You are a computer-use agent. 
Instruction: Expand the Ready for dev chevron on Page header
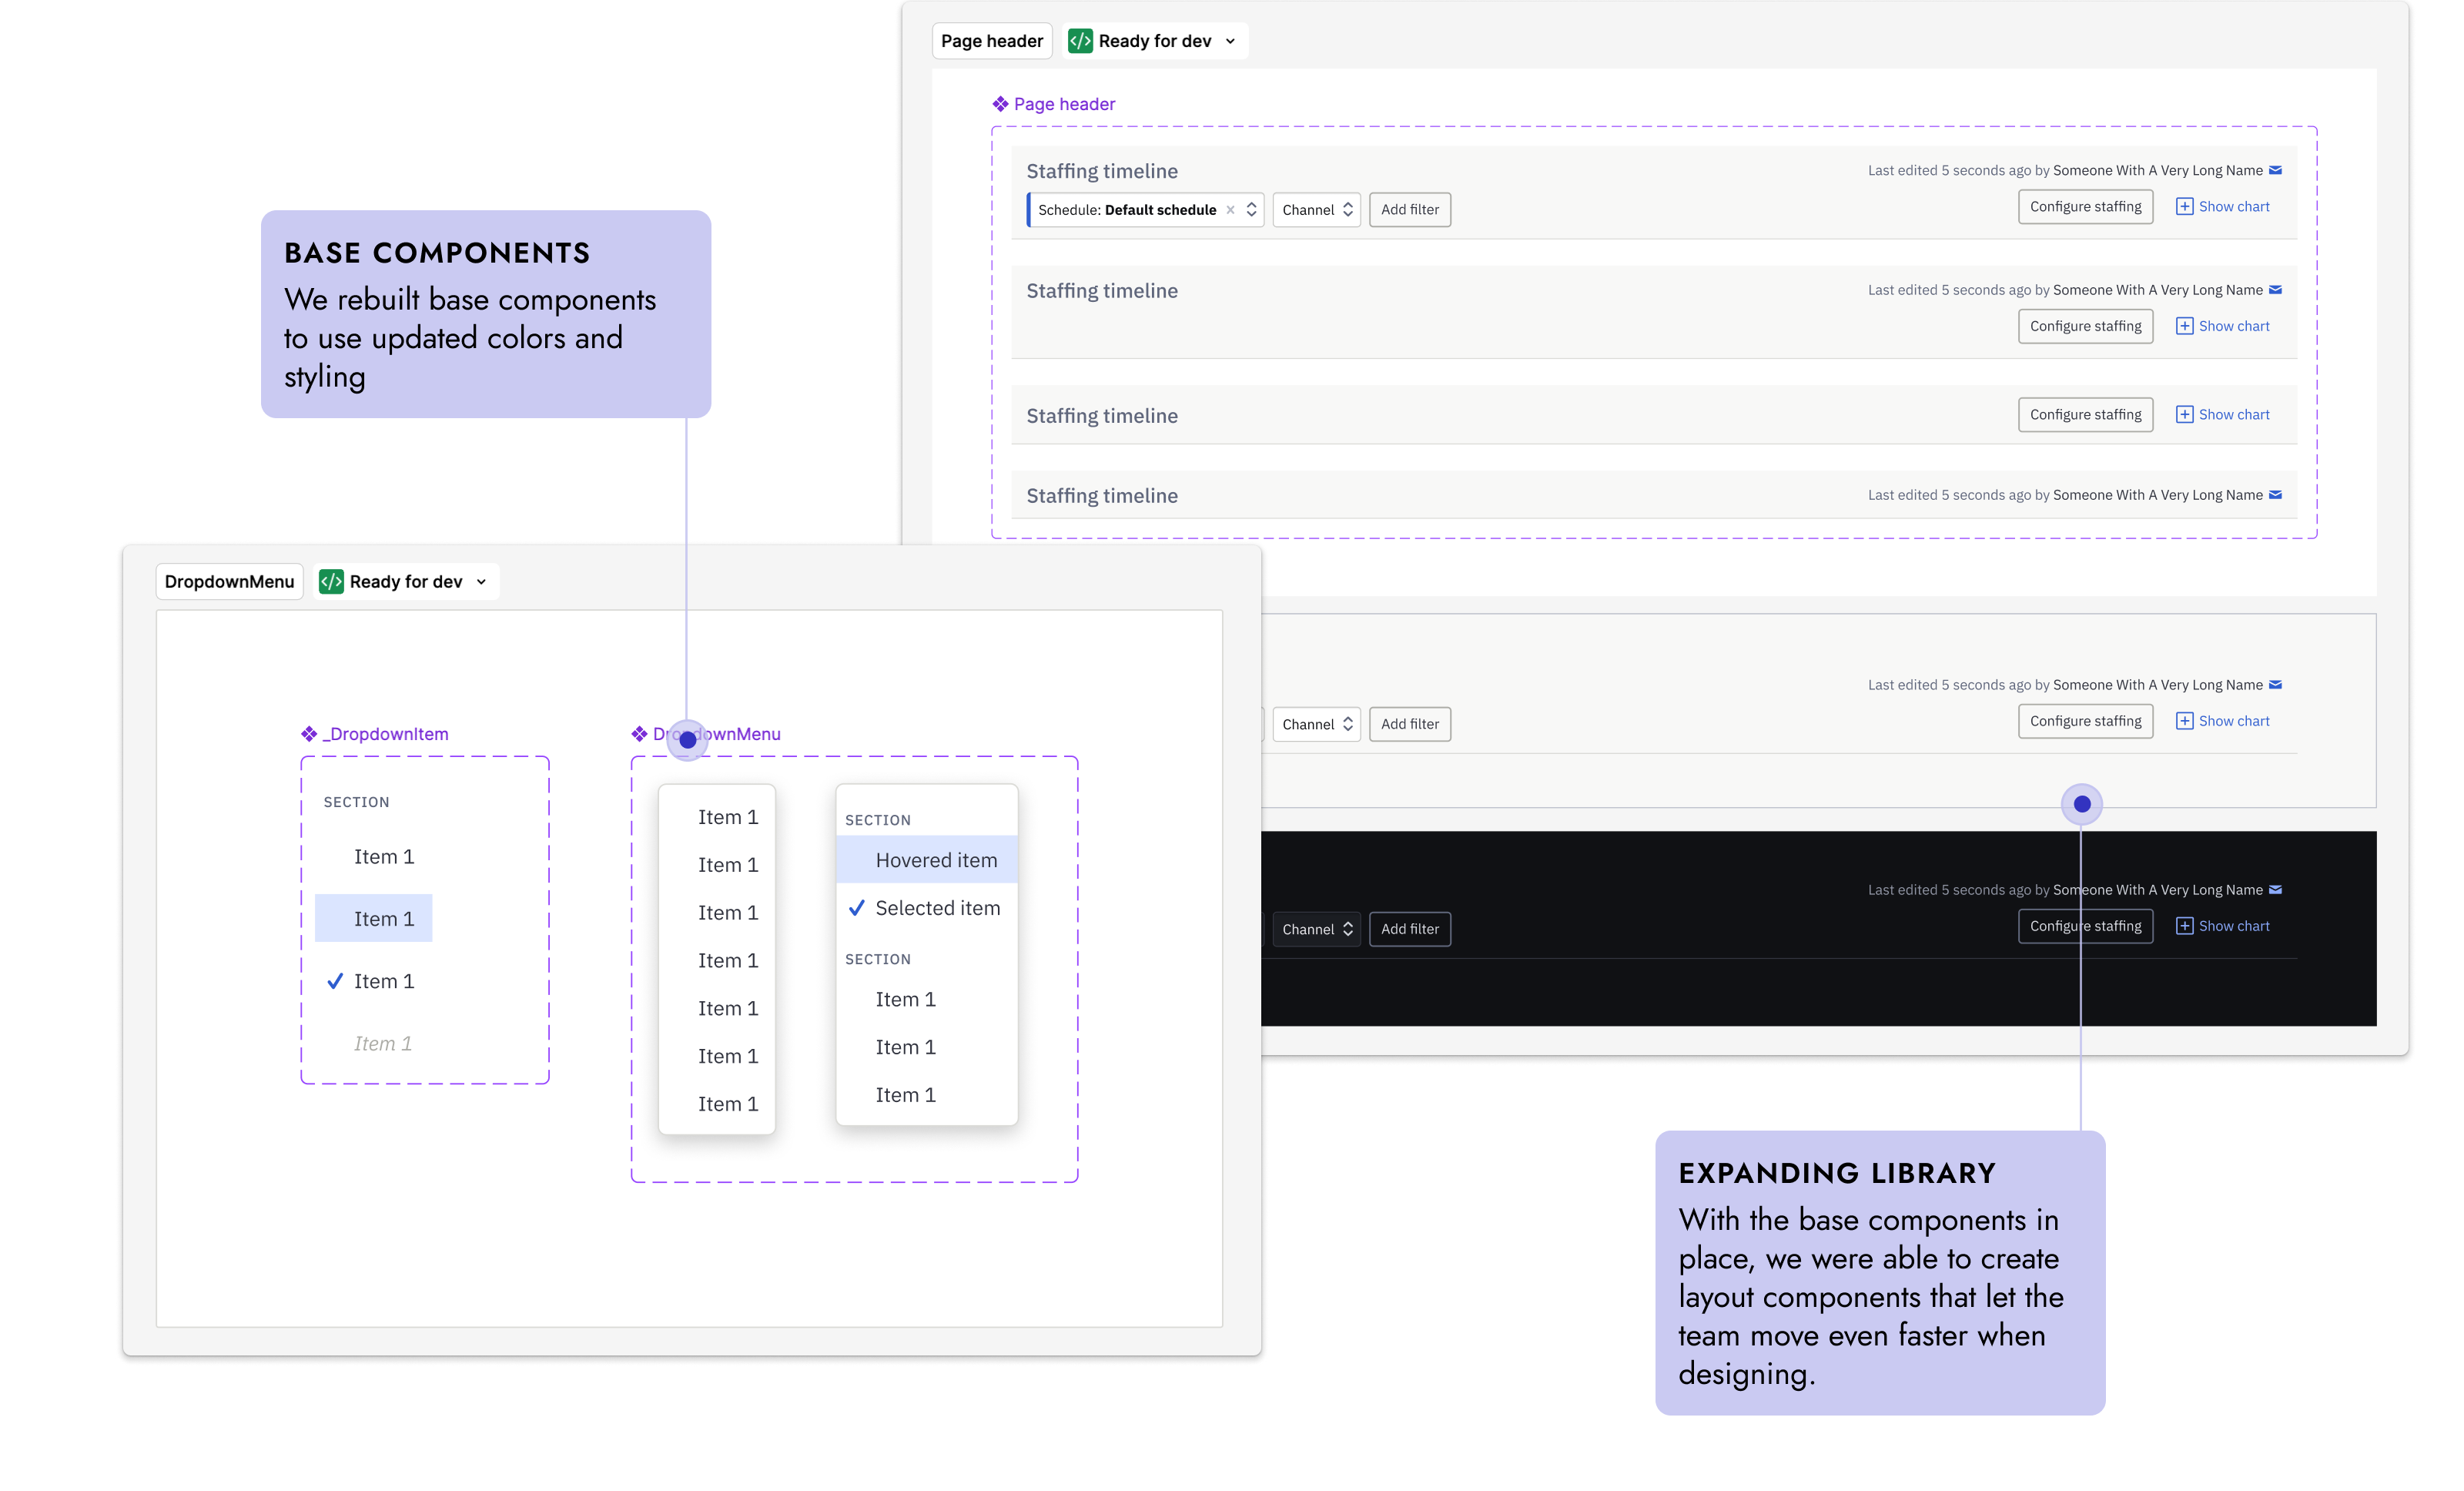pyautogui.click(x=1230, y=41)
